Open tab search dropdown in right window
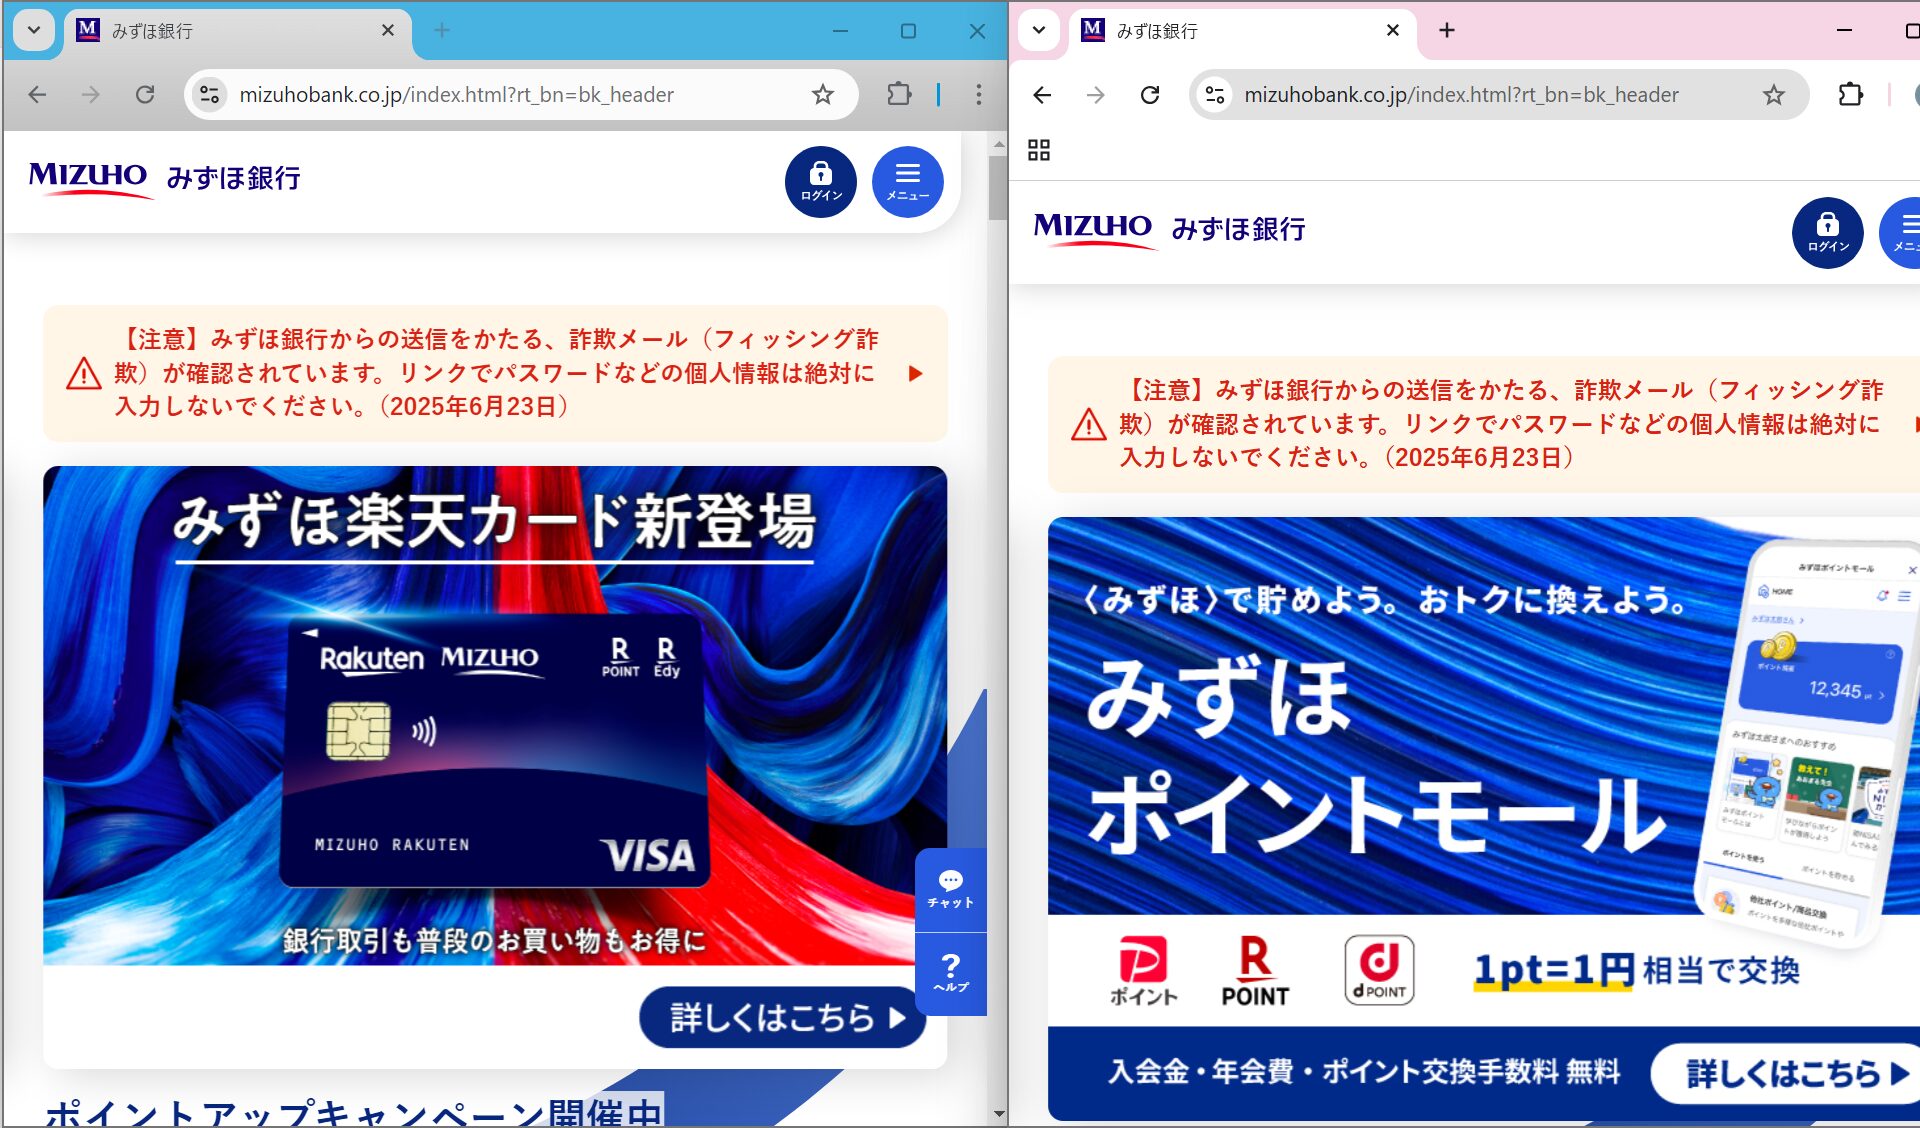Screen dimensions: 1920x1128 (1039, 30)
